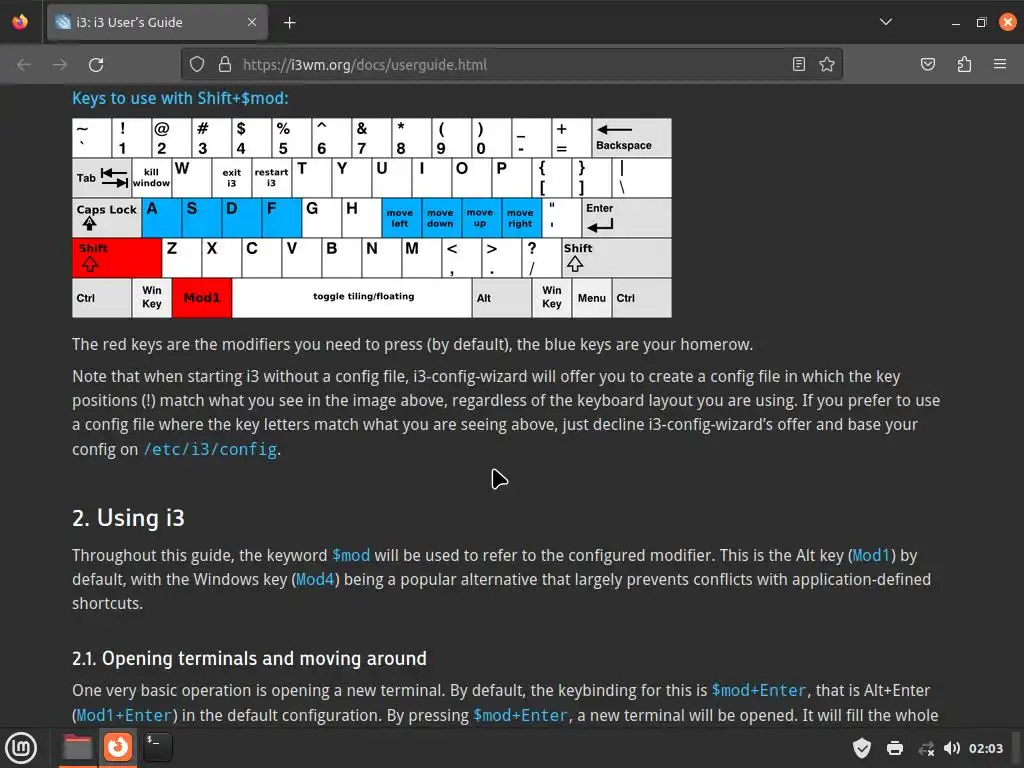
Task: Click '2.1. Opening terminals and moving around' heading
Action: pyautogui.click(x=249, y=658)
